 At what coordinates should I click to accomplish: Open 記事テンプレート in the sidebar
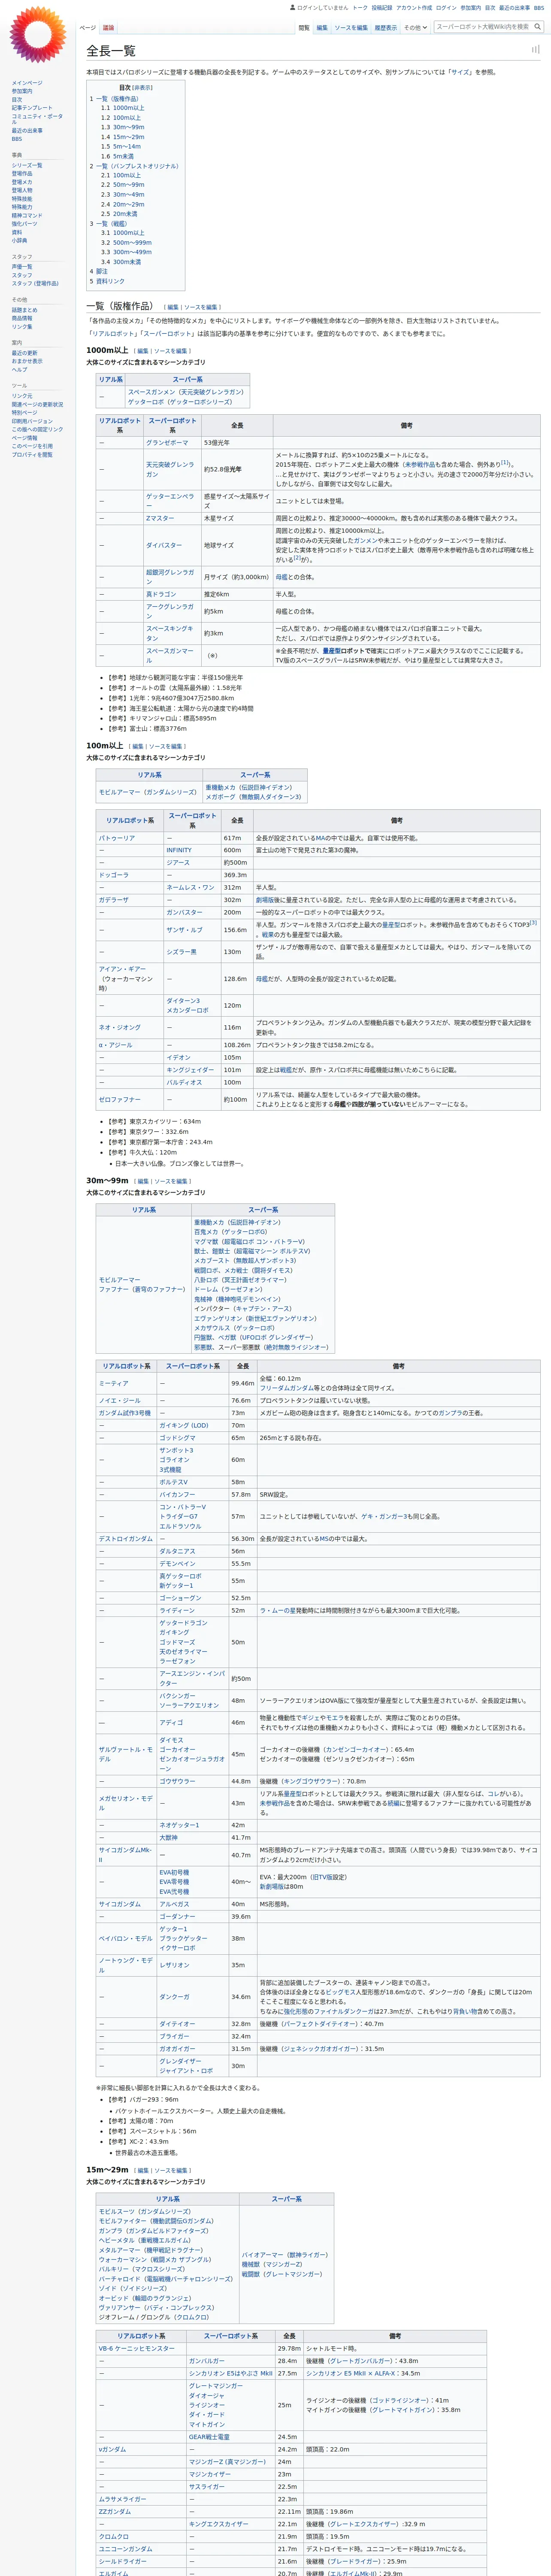click(32, 108)
